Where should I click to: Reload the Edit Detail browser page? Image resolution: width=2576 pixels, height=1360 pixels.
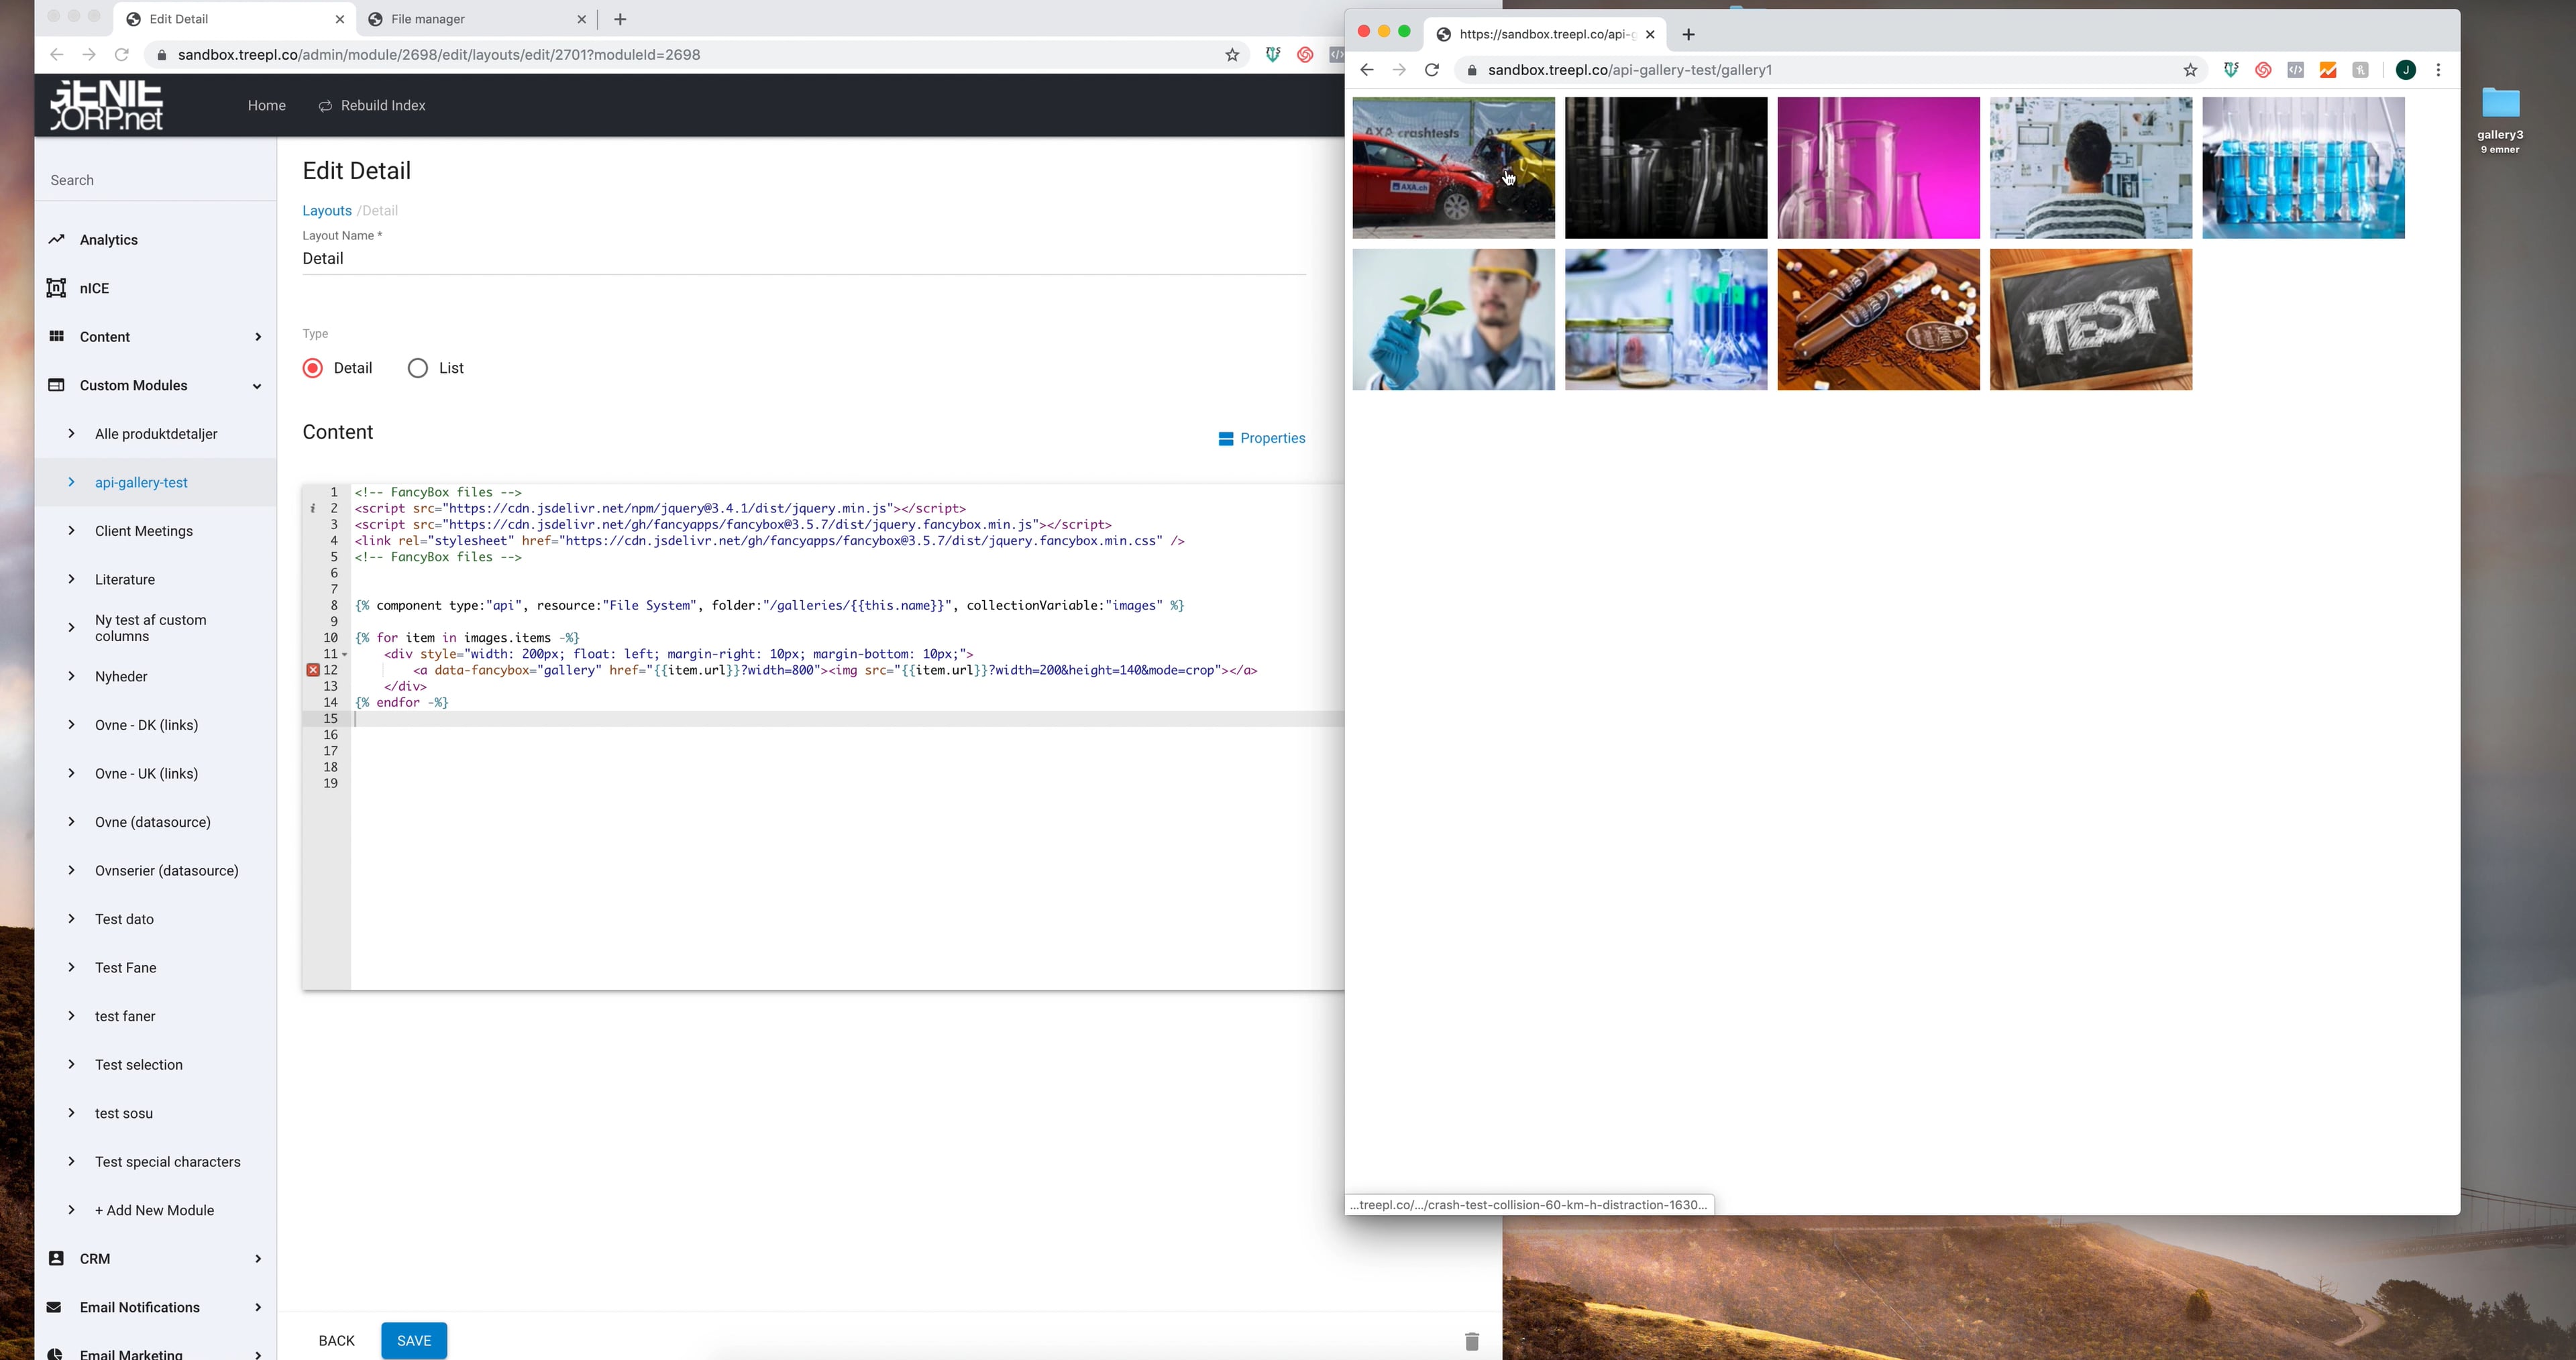coord(121,55)
